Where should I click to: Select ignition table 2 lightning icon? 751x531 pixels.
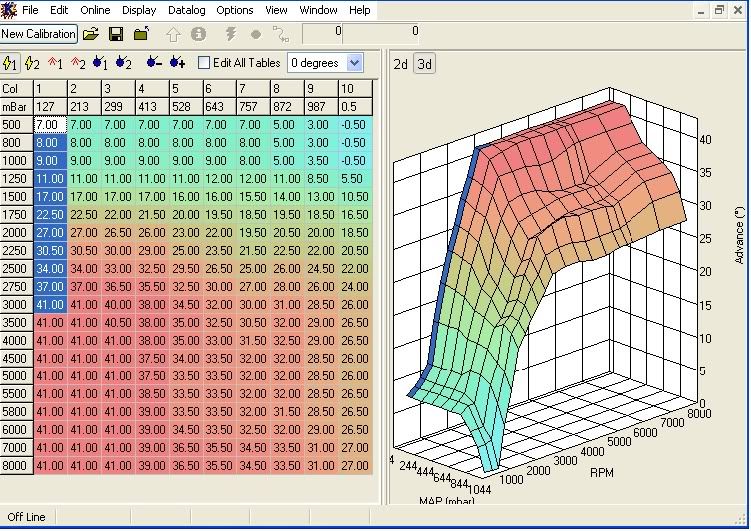point(33,63)
